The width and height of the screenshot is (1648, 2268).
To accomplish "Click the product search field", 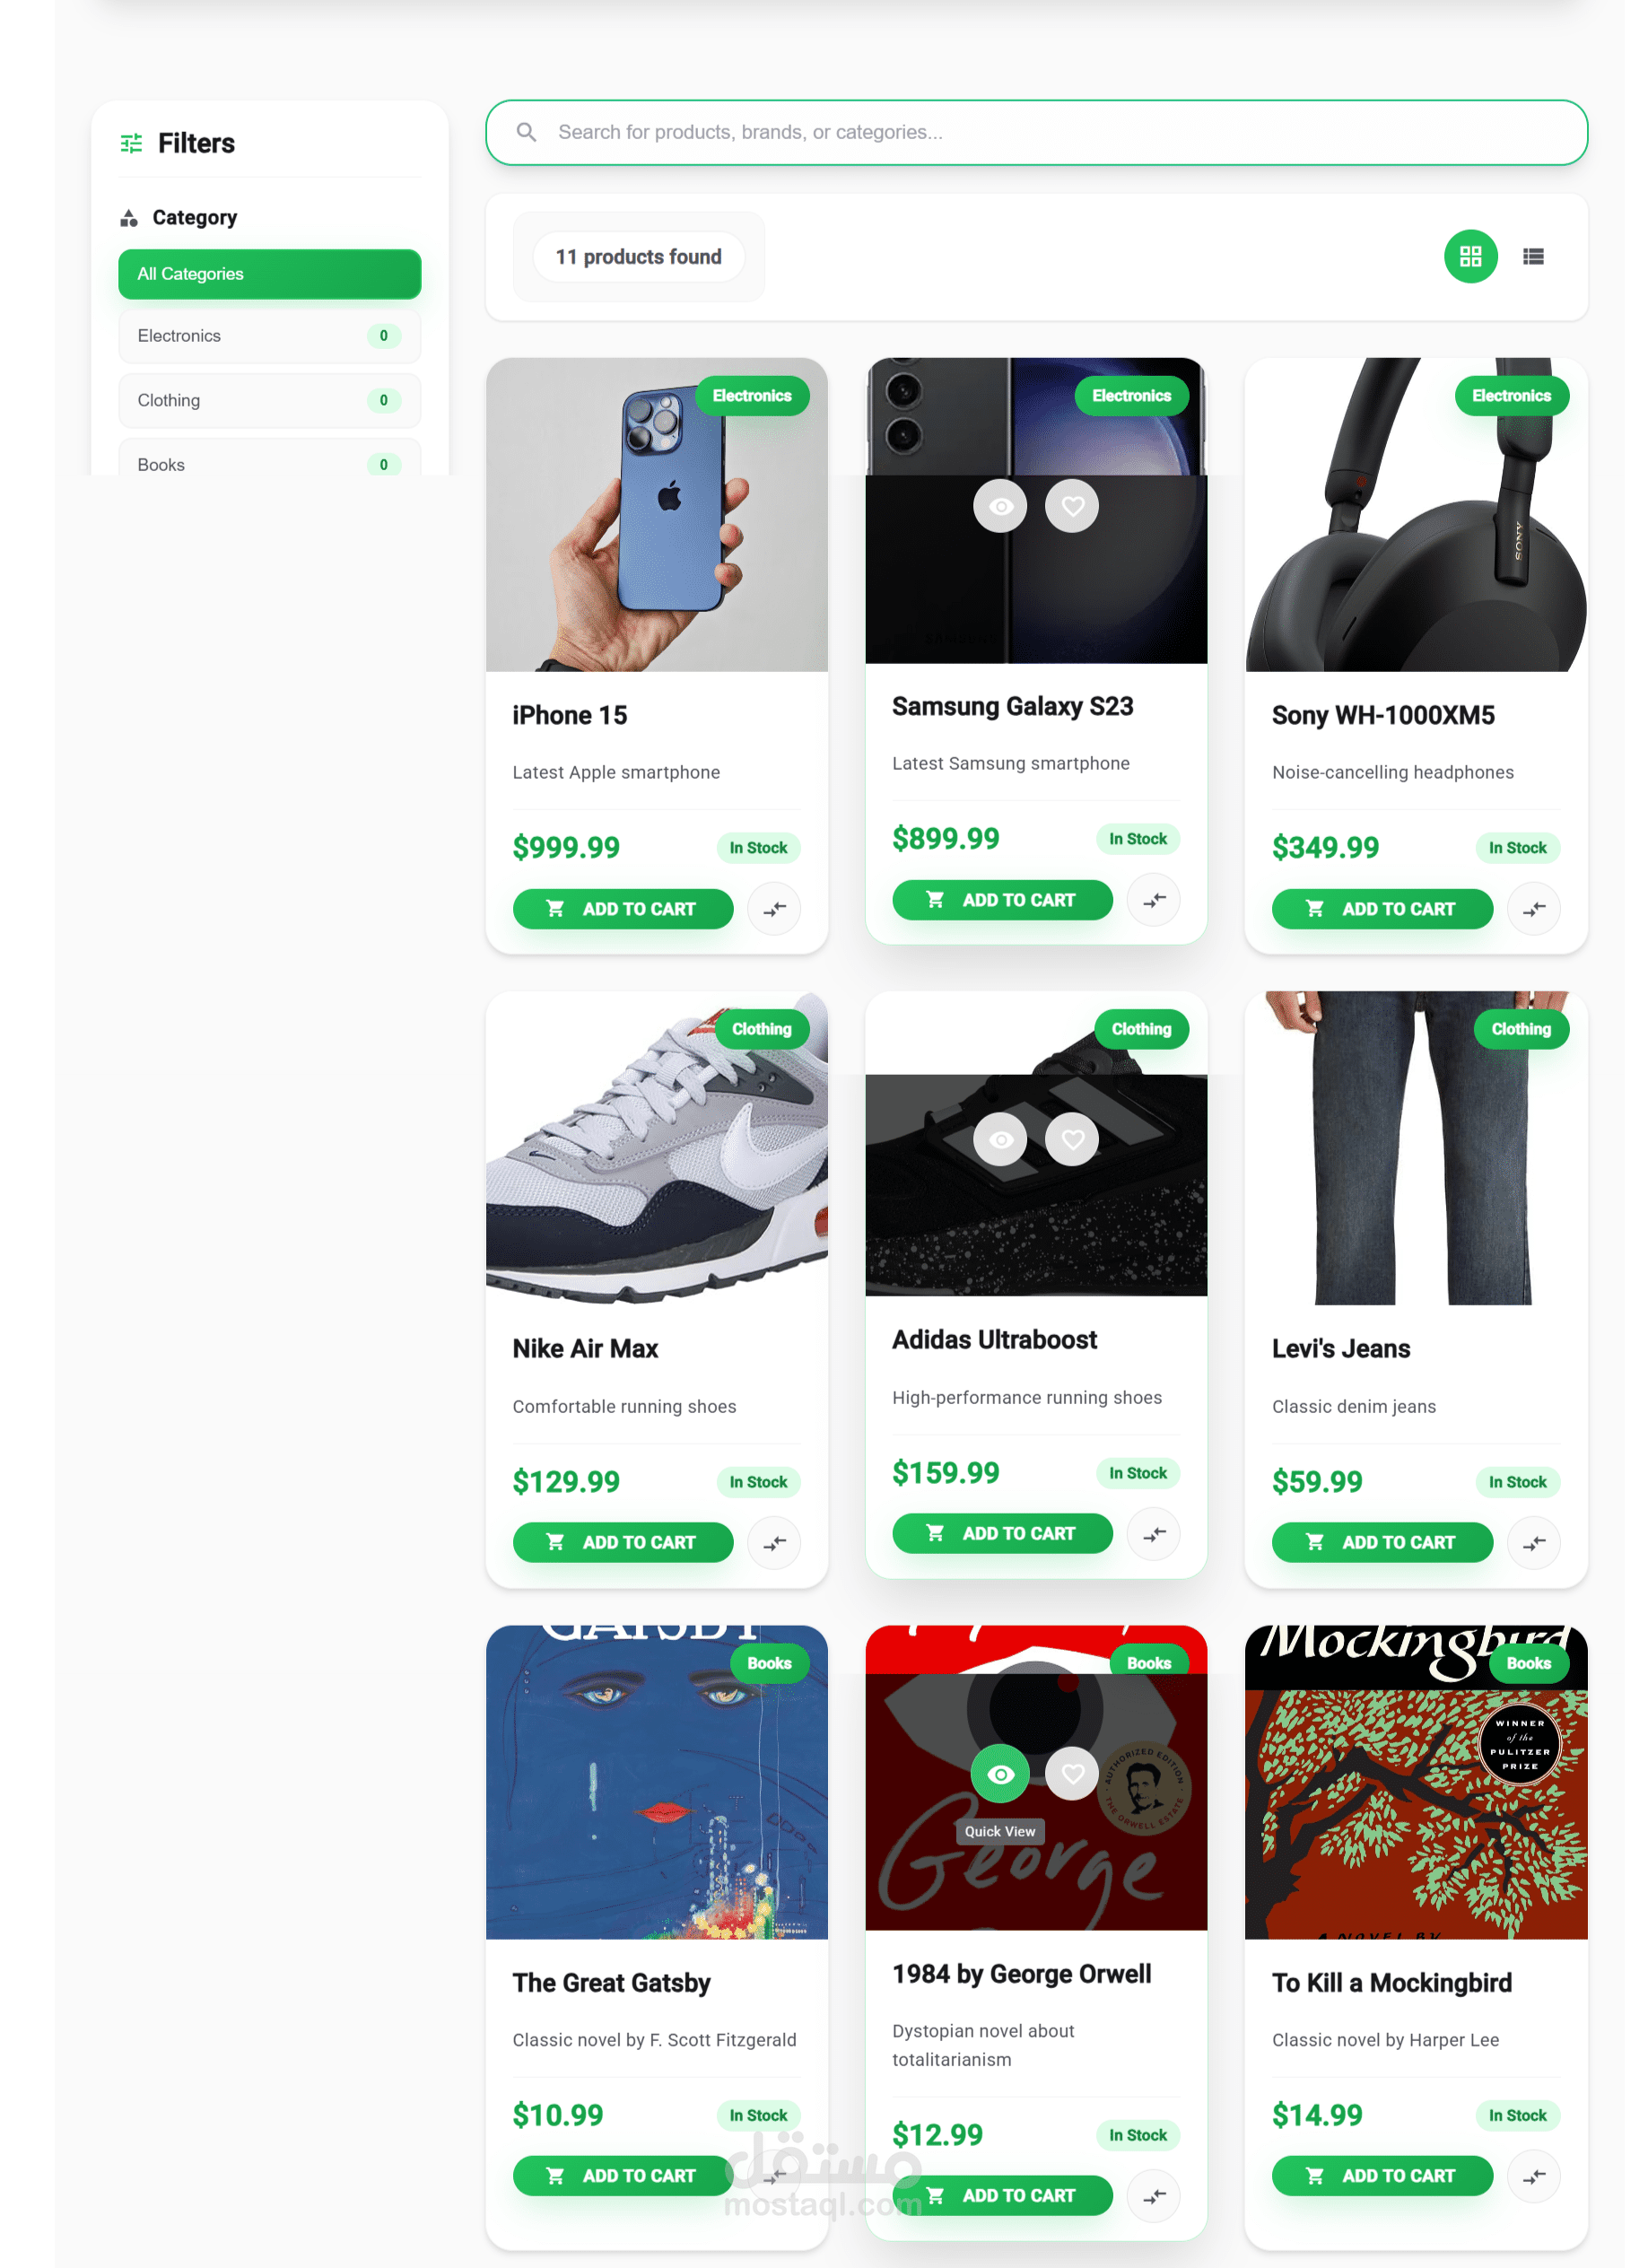I will point(1036,132).
